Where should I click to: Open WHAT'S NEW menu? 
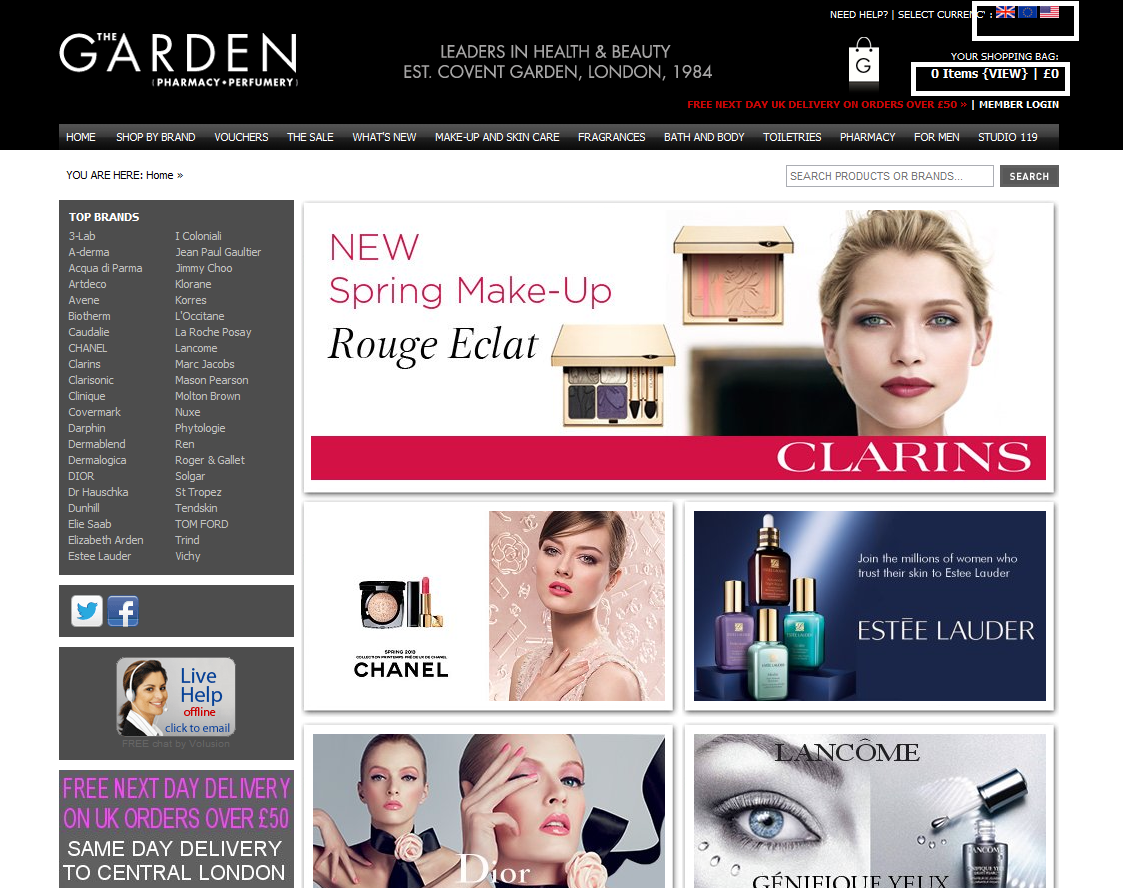[x=384, y=137]
